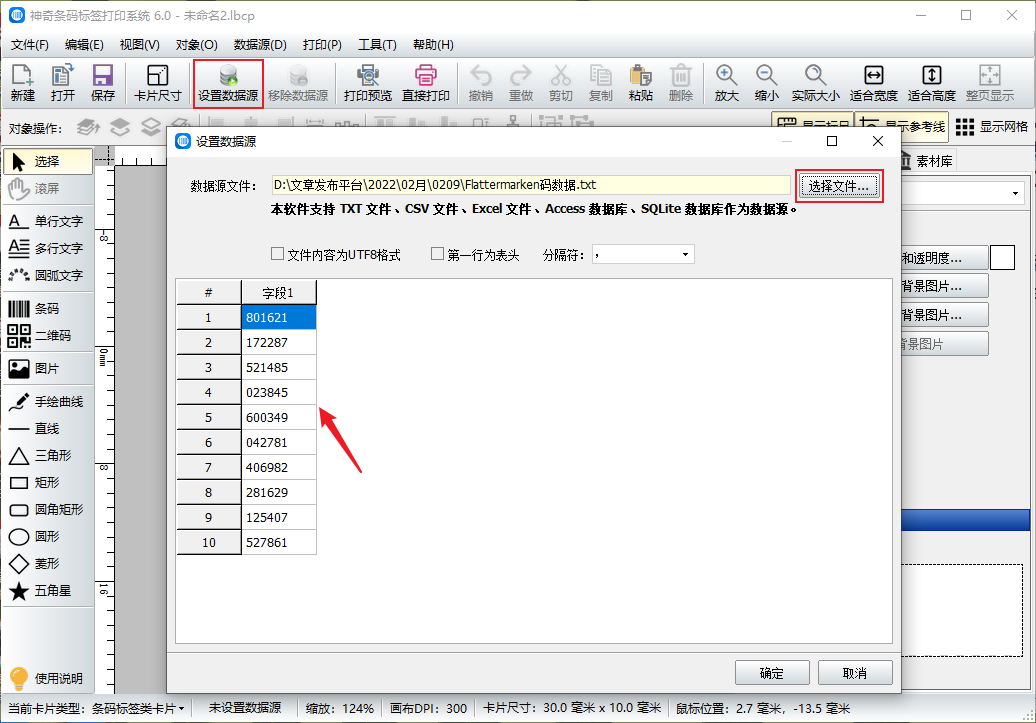This screenshot has height=723, width=1036.
Task: Select the 二维码 QR code tool
Action: pyautogui.click(x=48, y=336)
